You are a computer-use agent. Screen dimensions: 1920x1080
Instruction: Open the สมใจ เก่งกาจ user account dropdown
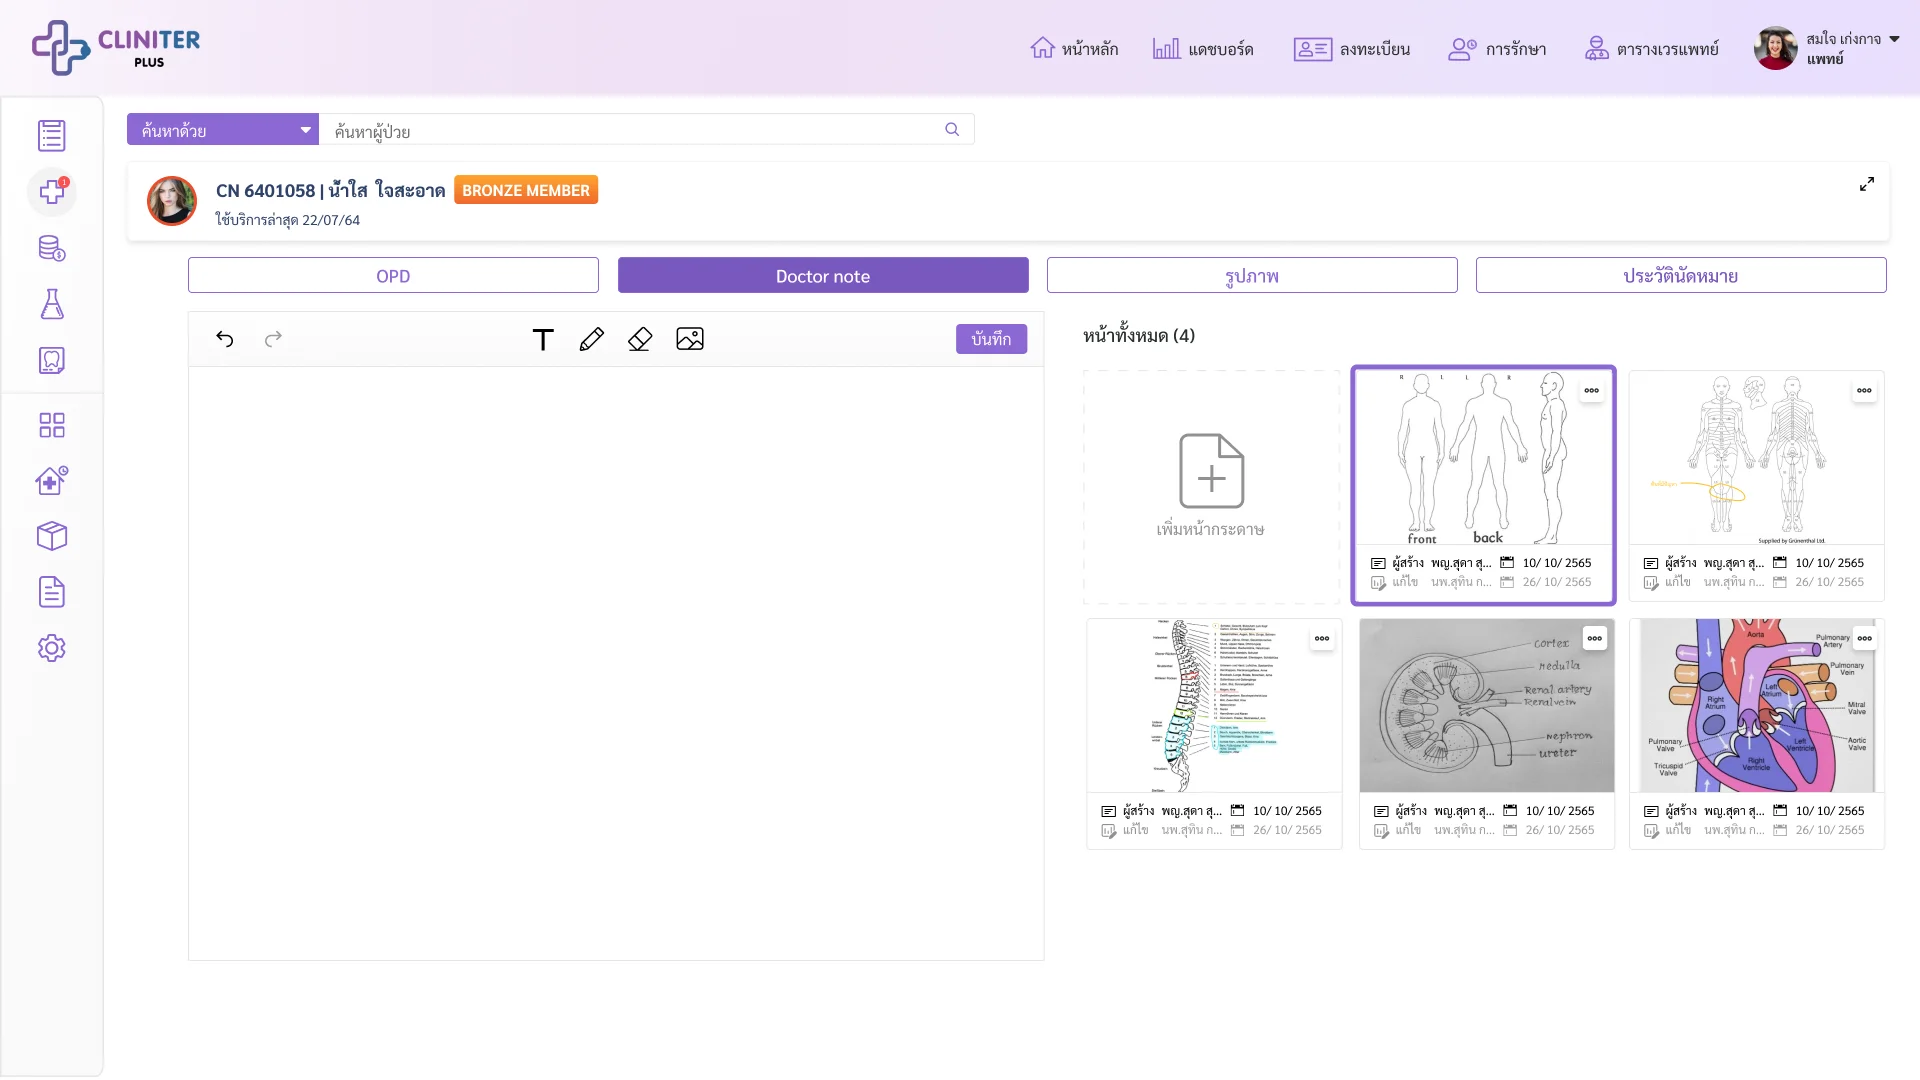pyautogui.click(x=1826, y=48)
